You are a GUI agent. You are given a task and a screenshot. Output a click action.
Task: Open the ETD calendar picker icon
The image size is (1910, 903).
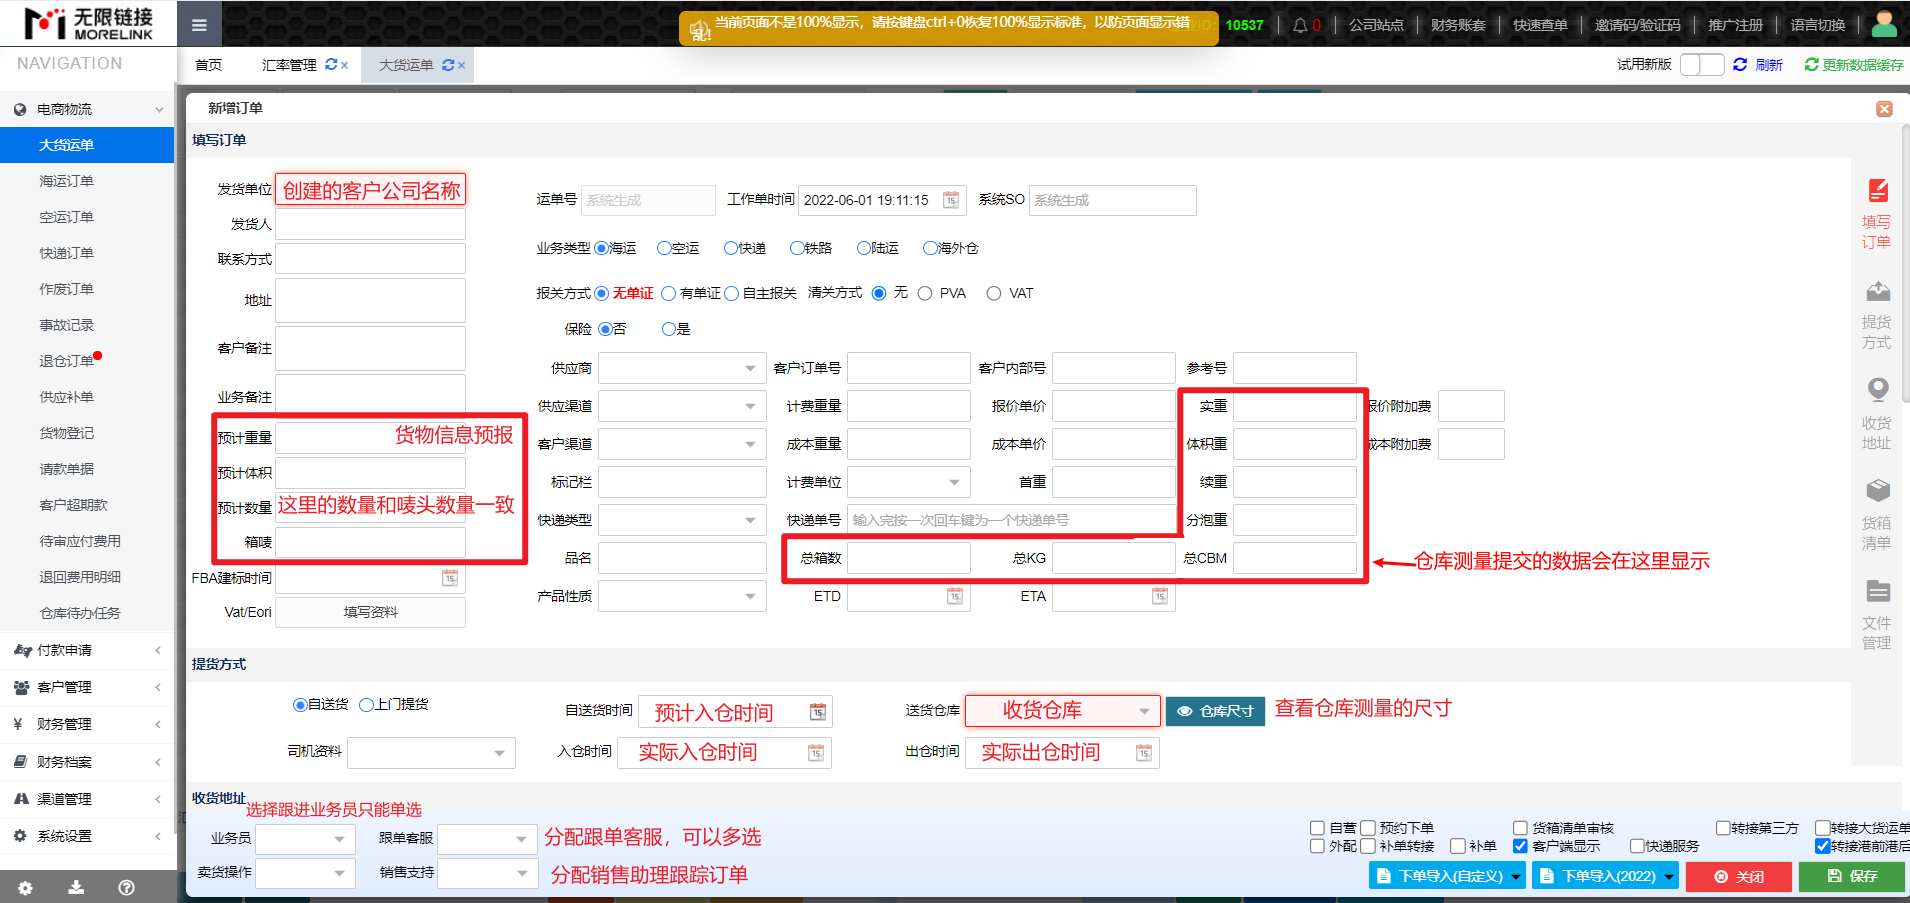(955, 597)
